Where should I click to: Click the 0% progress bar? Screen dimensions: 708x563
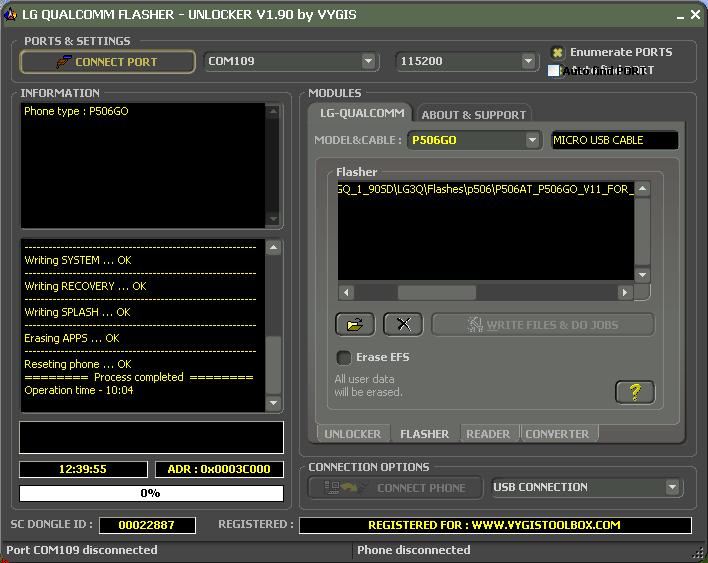click(151, 493)
